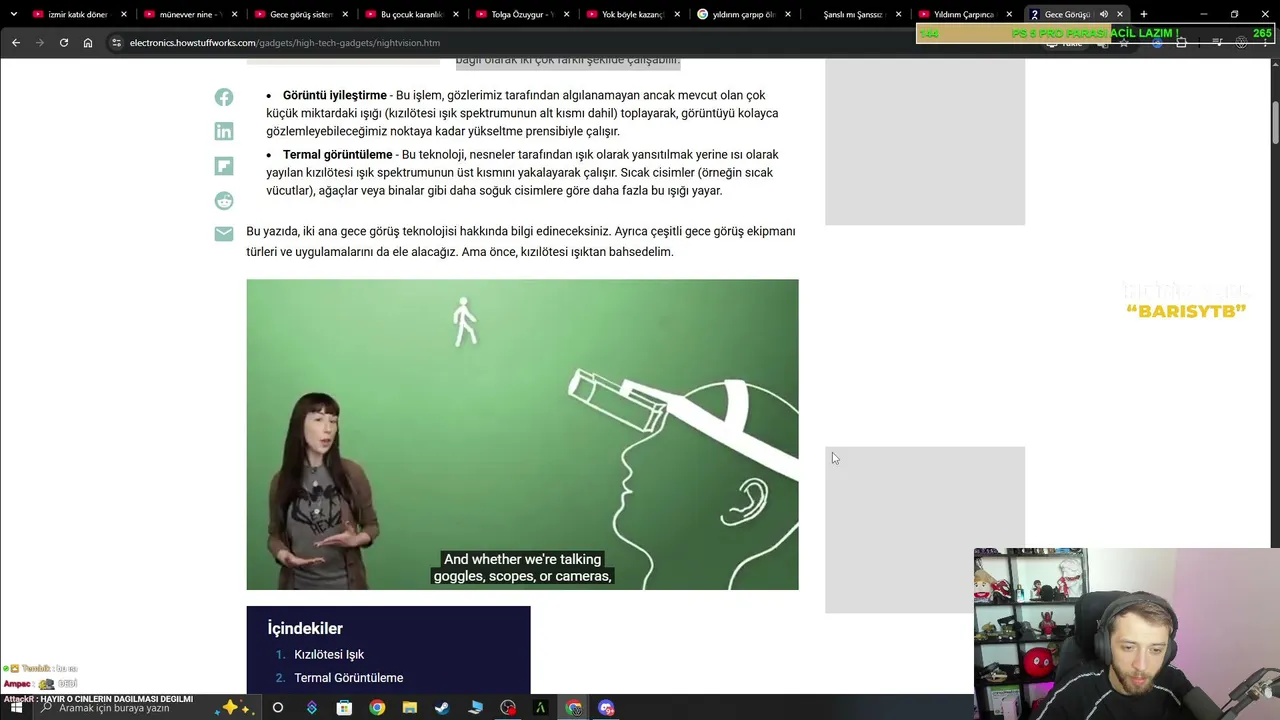The image size is (1280, 720).
Task: Open the computer icon app beside Steam
Action: (475, 708)
